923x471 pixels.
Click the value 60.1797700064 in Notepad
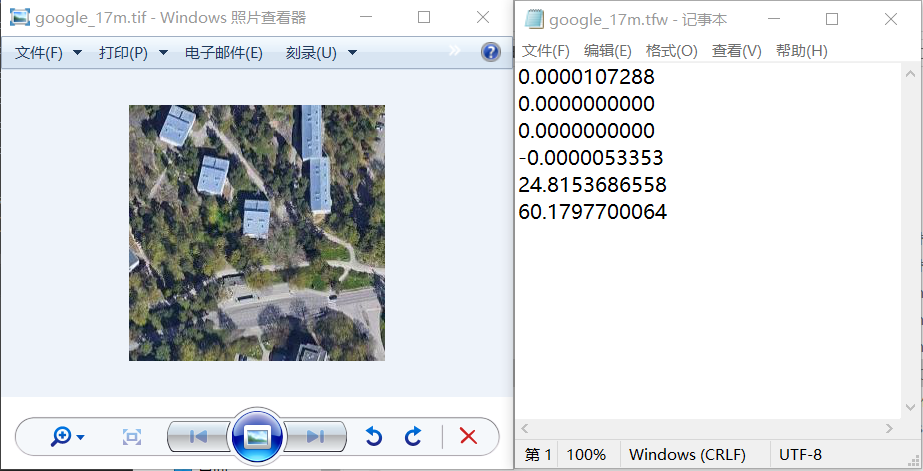click(x=592, y=212)
